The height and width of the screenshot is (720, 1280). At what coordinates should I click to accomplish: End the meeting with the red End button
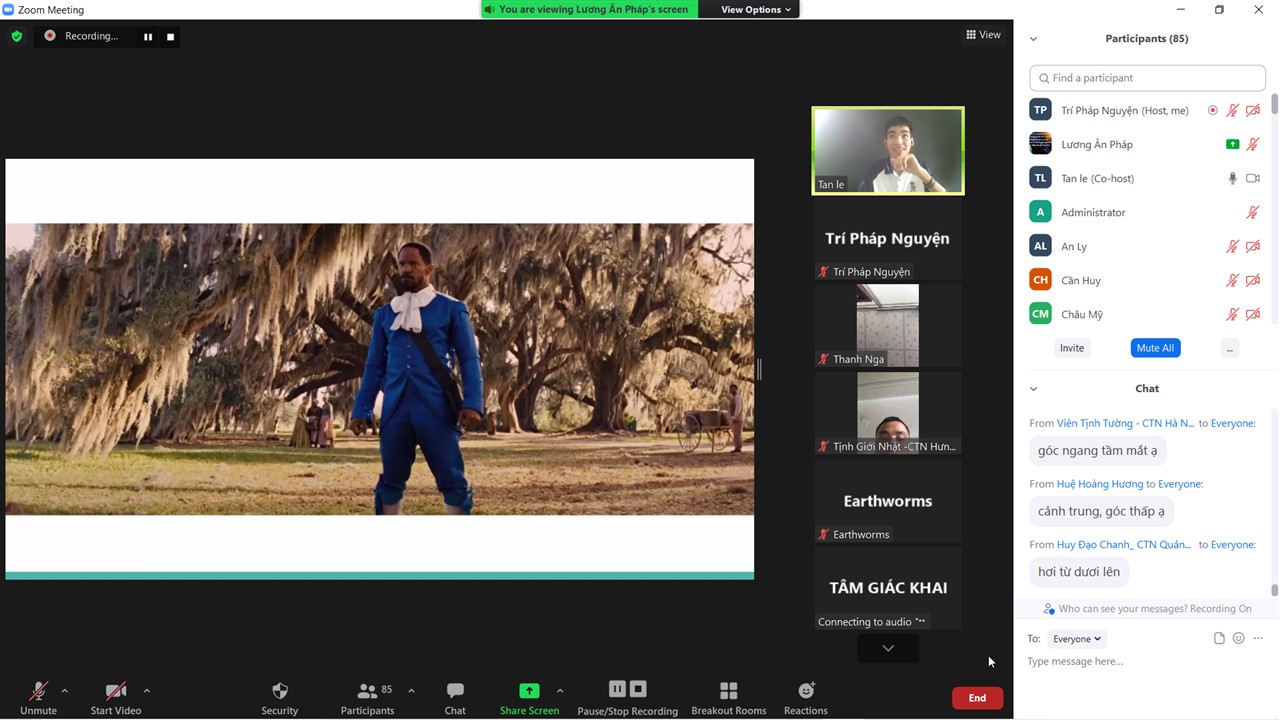tap(977, 698)
